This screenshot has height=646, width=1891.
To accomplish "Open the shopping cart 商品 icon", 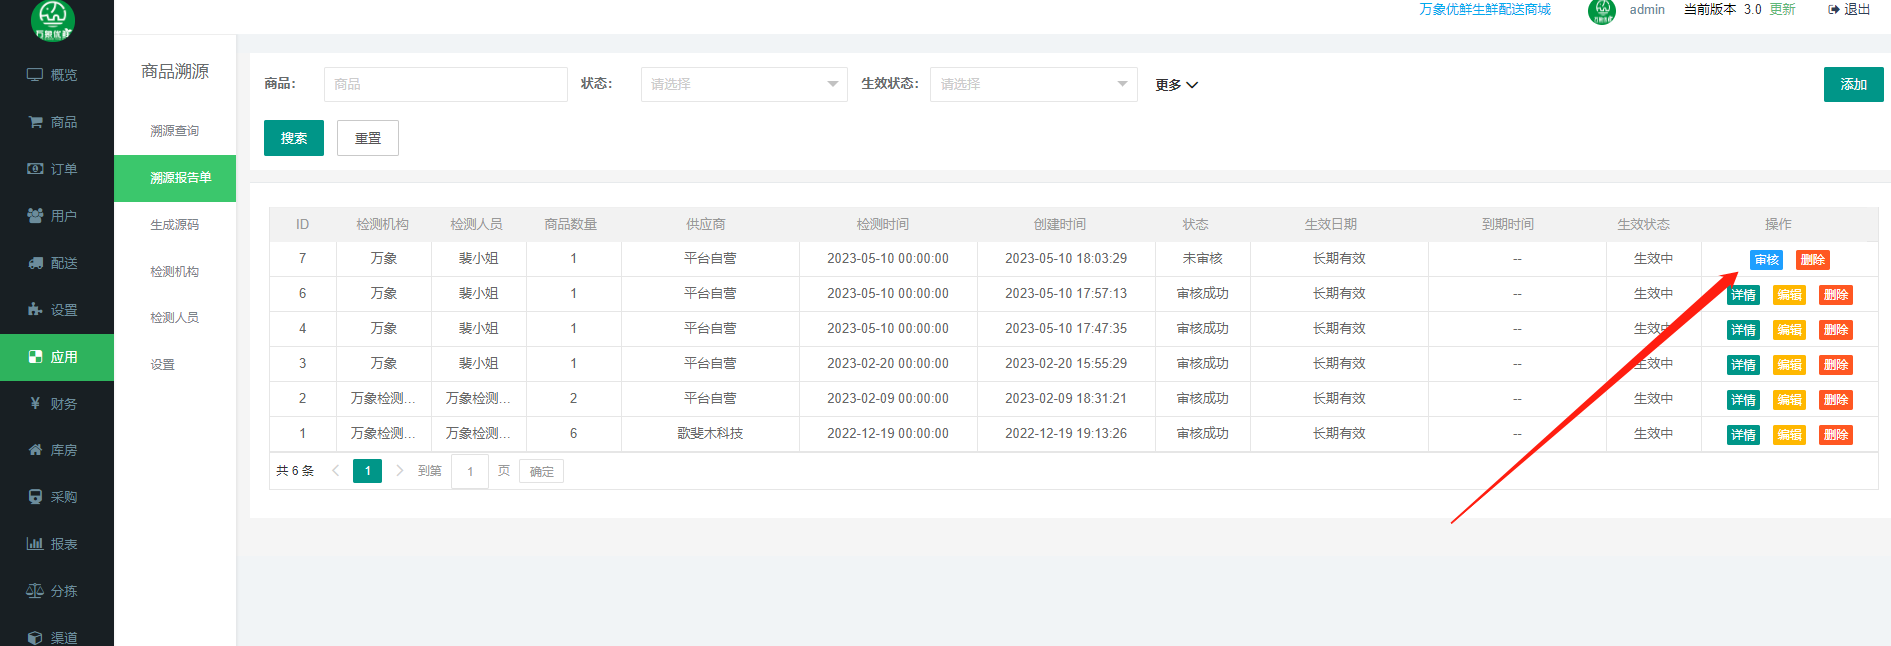I will pyautogui.click(x=35, y=122).
